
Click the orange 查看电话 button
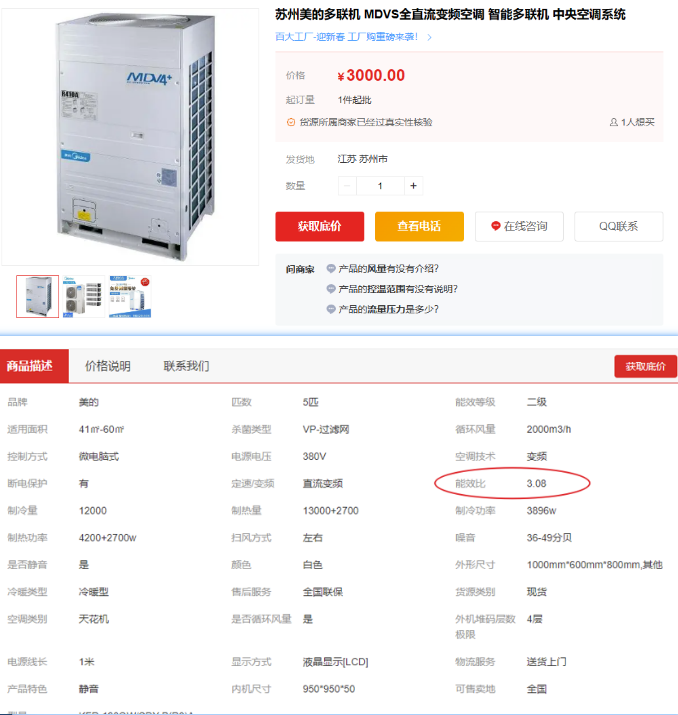pos(419,226)
